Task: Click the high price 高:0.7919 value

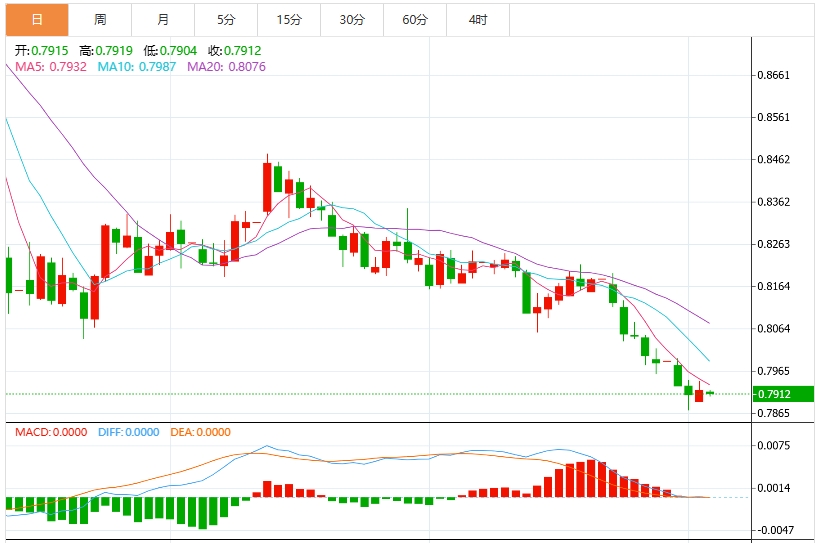Action: click(106, 51)
